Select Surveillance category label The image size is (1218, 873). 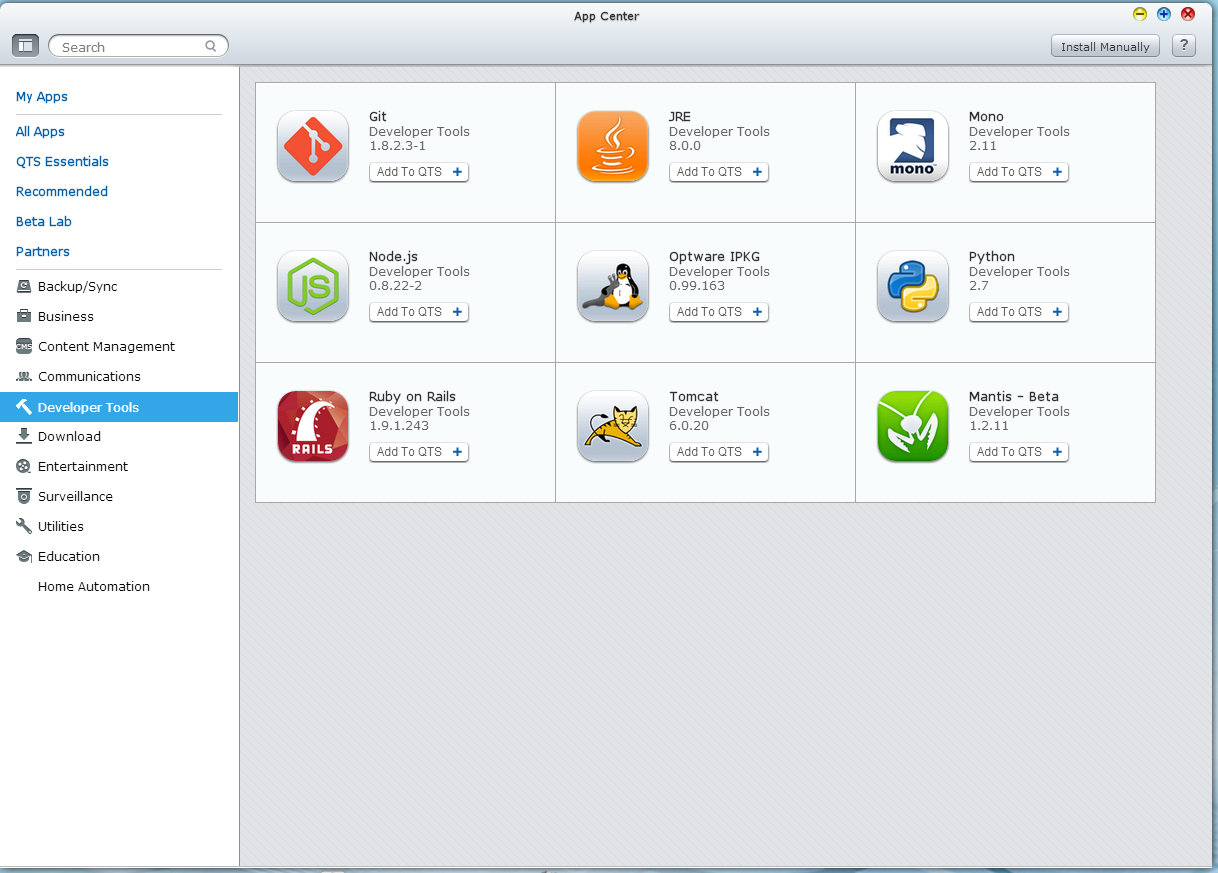[x=75, y=496]
